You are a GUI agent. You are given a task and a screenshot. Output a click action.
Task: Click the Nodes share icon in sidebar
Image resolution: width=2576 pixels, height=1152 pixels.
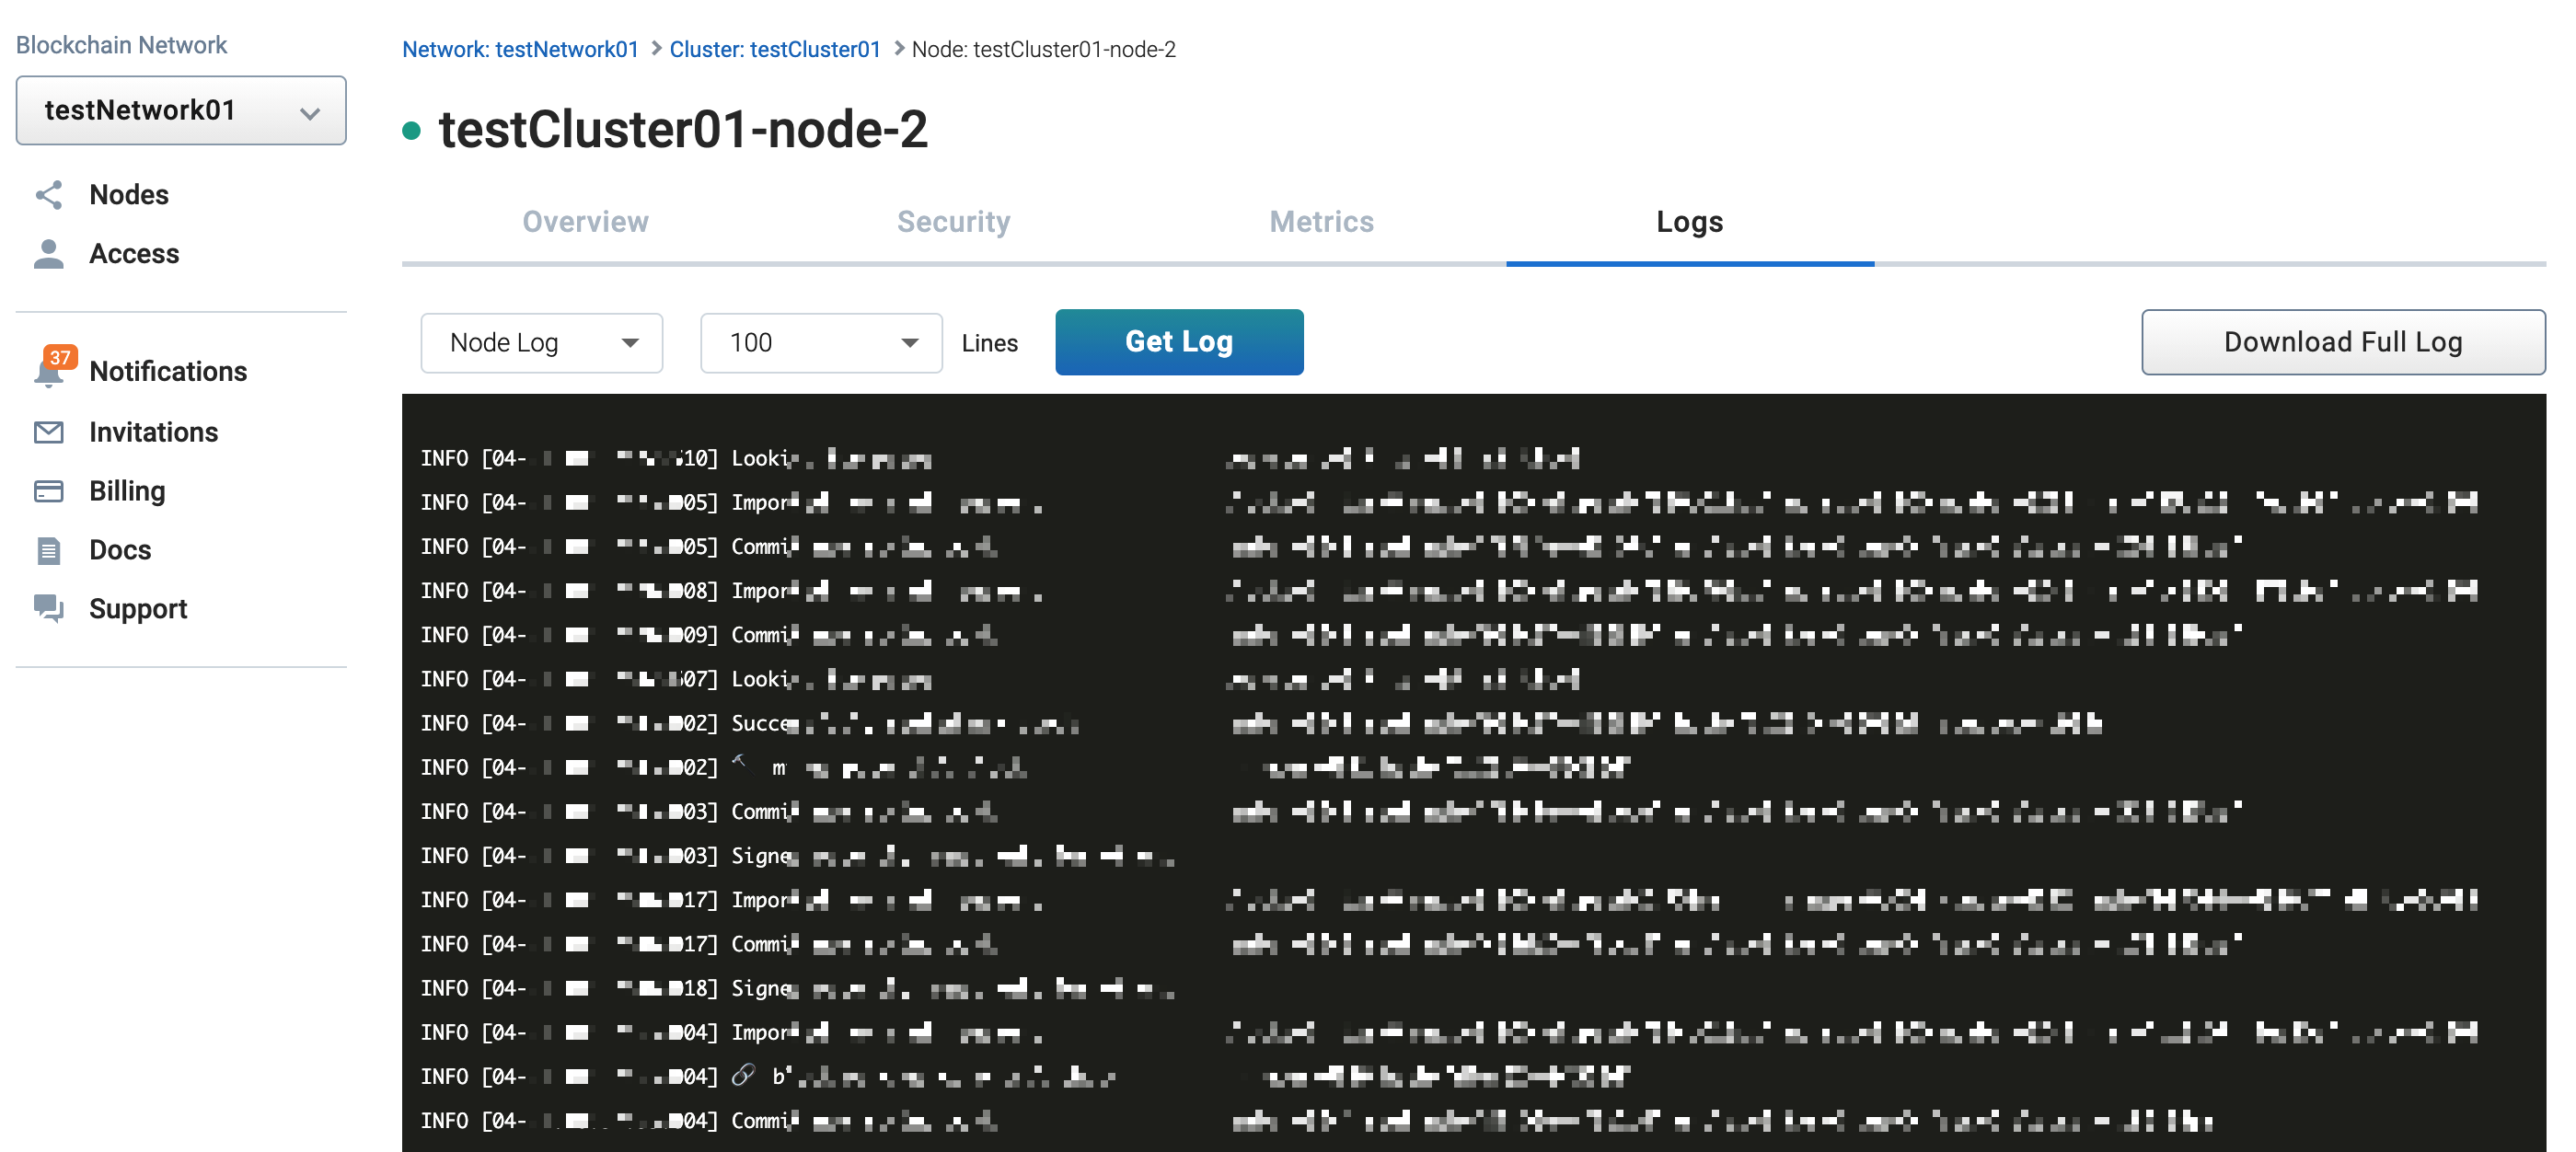[x=49, y=195]
